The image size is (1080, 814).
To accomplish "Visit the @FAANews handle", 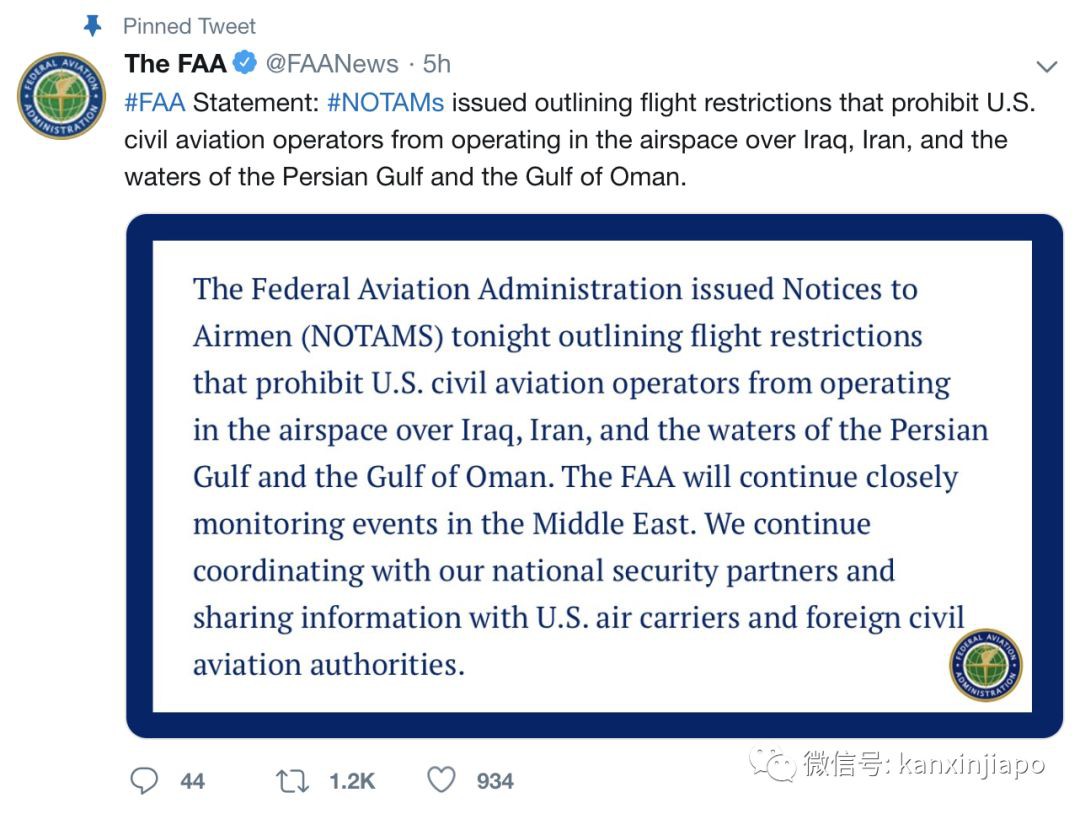I will tap(331, 64).
